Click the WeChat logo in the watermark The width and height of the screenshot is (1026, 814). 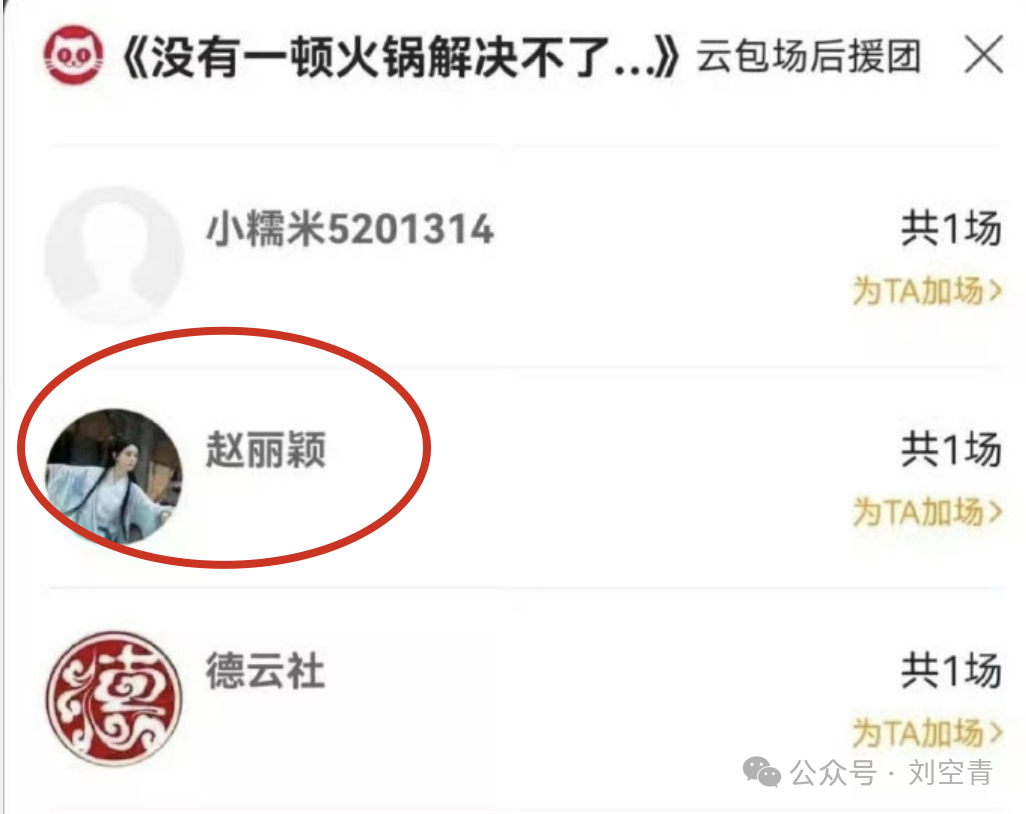click(x=762, y=772)
